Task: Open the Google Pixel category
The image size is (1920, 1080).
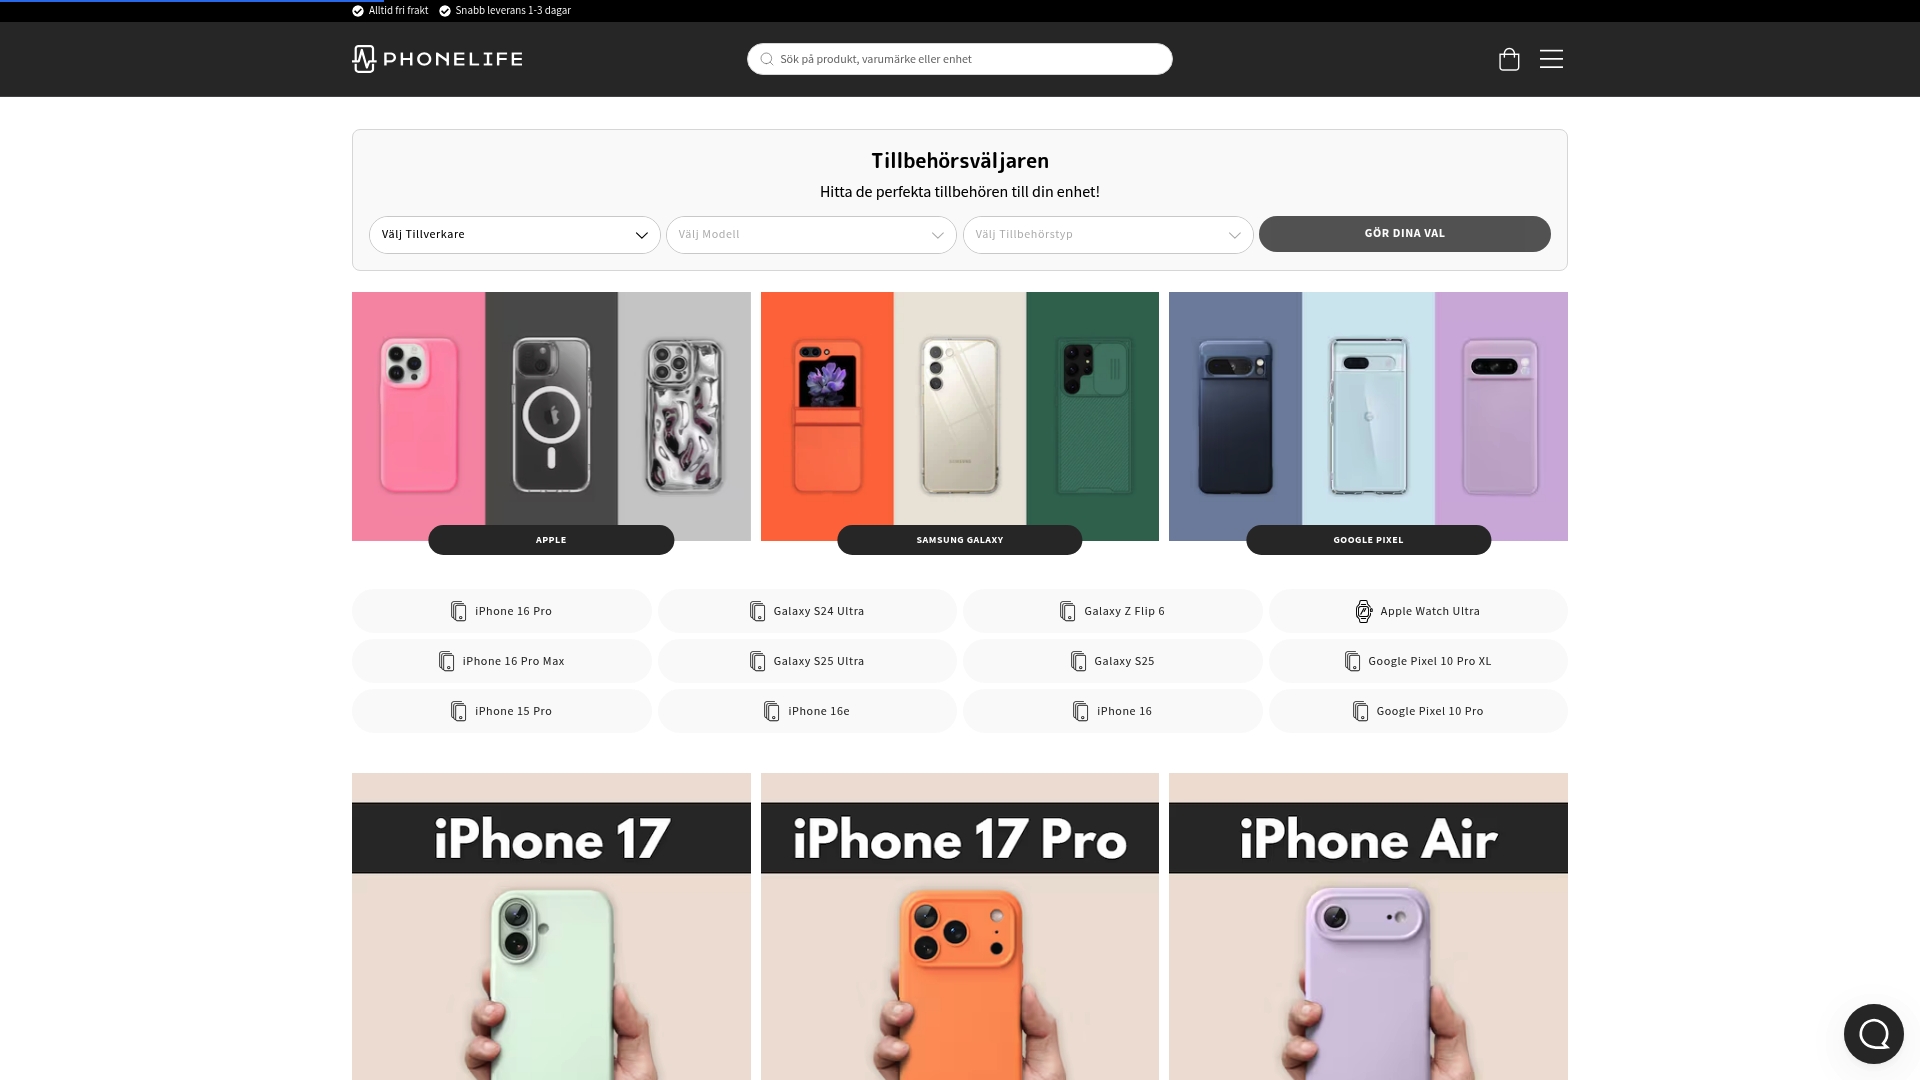Action: pyautogui.click(x=1368, y=540)
